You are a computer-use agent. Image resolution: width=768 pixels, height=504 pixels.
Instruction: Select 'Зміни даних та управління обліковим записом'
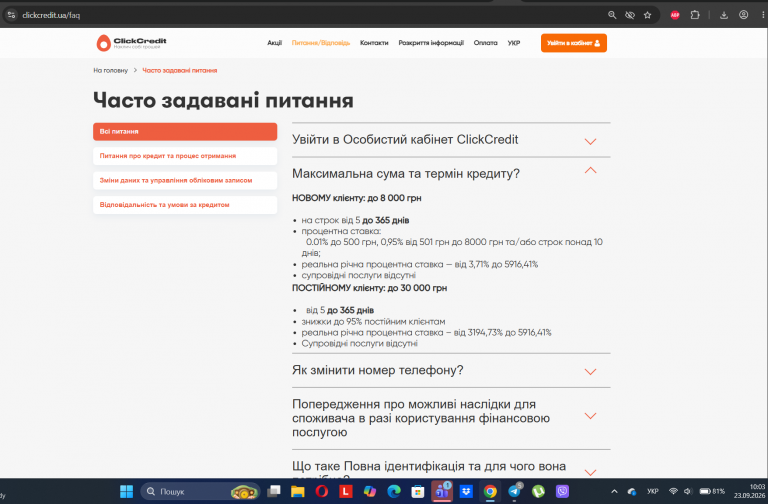pyautogui.click(x=185, y=181)
